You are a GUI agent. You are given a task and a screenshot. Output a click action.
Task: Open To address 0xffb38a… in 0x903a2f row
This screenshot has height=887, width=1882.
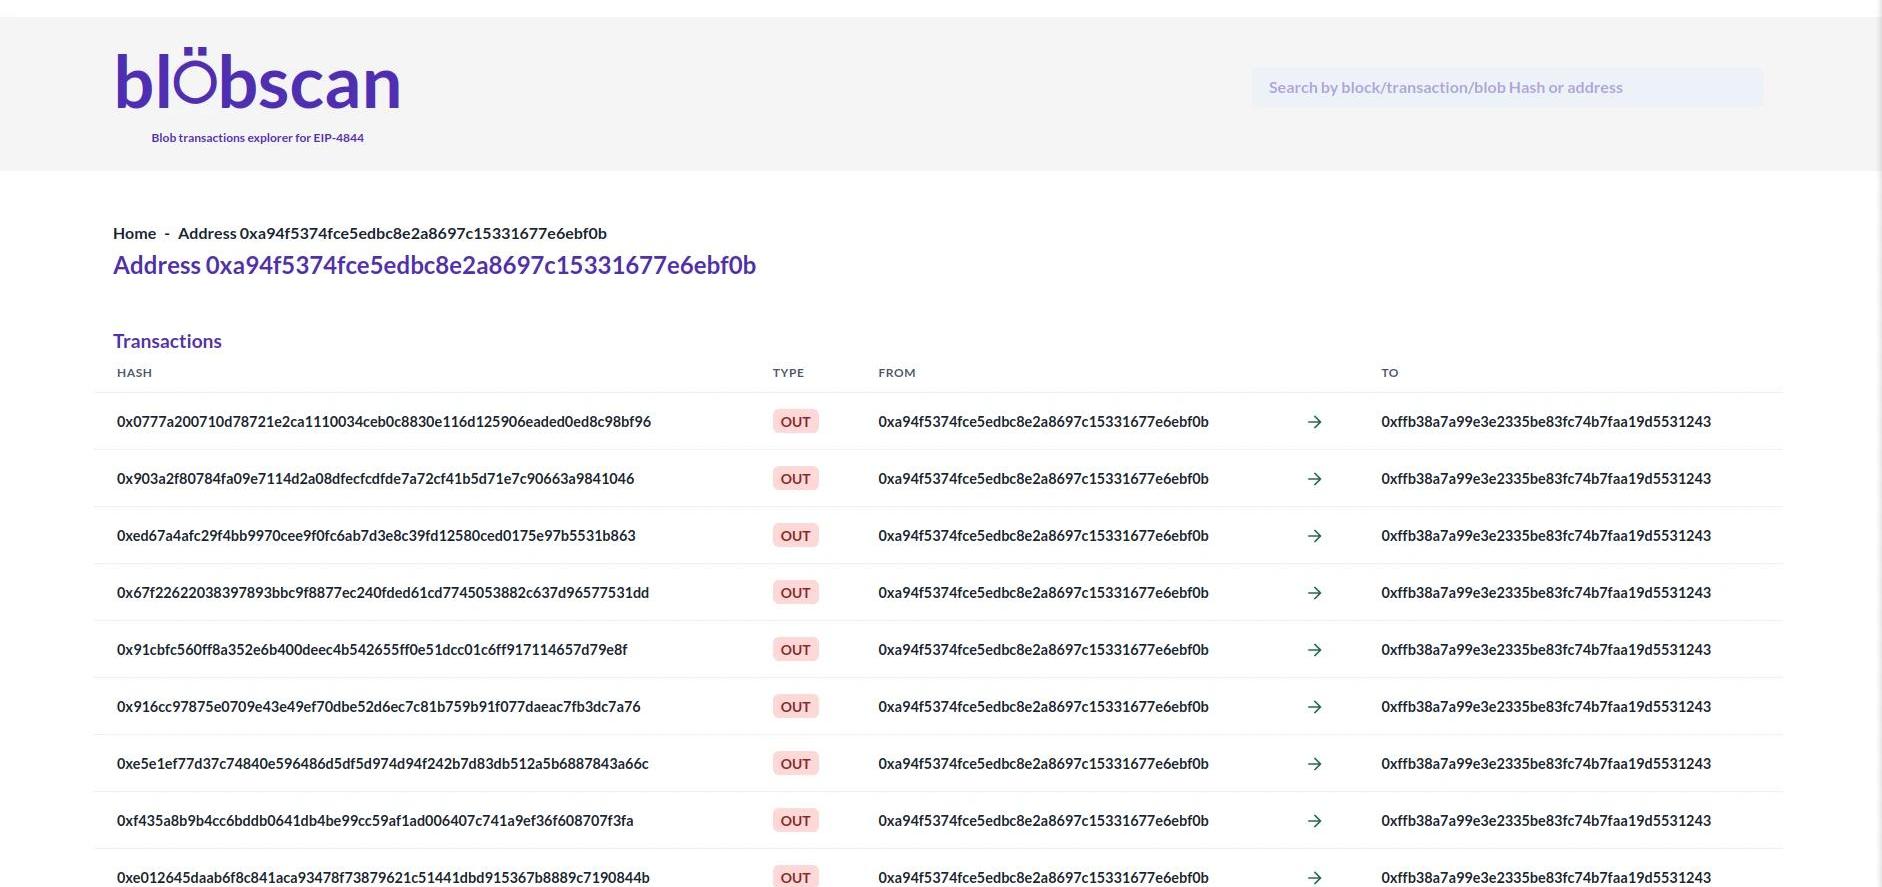pos(1546,479)
